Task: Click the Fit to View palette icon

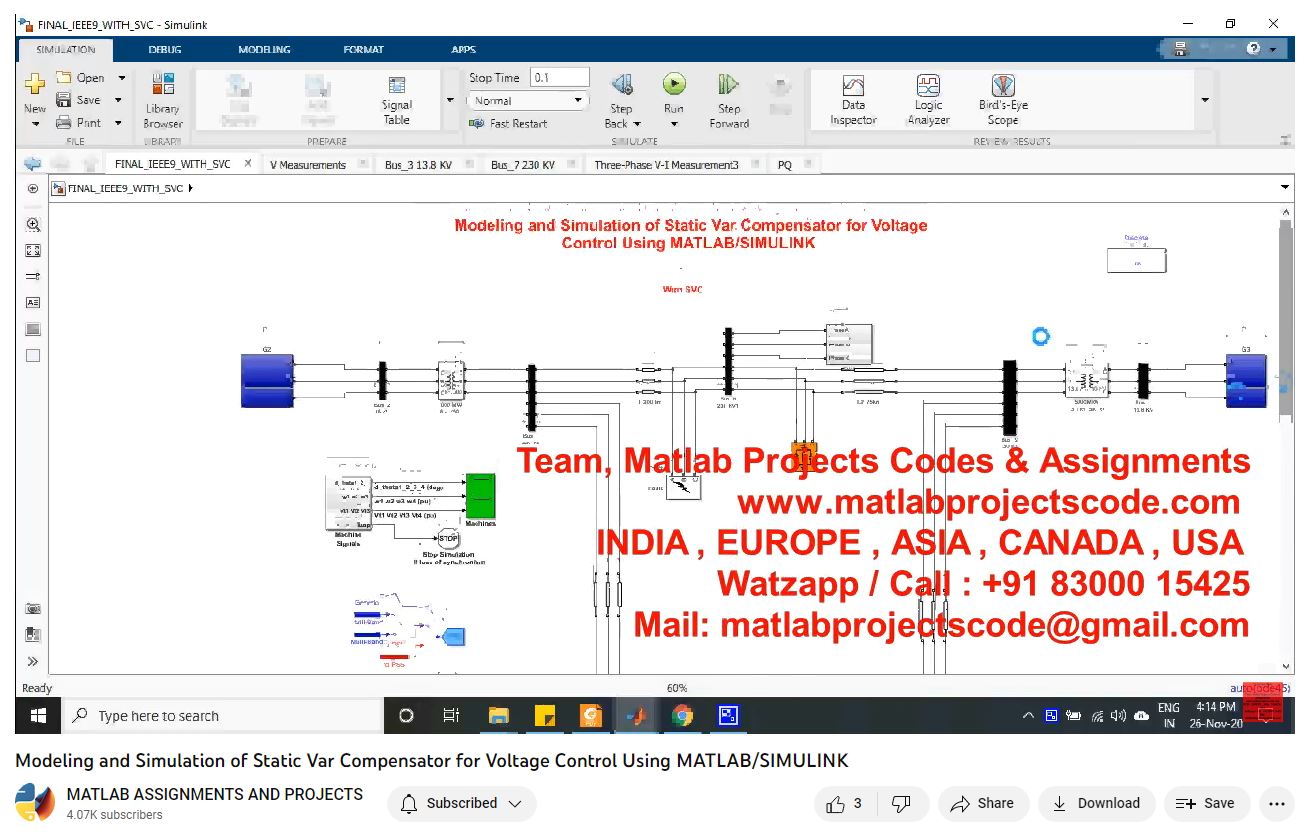Action: pyautogui.click(x=33, y=251)
